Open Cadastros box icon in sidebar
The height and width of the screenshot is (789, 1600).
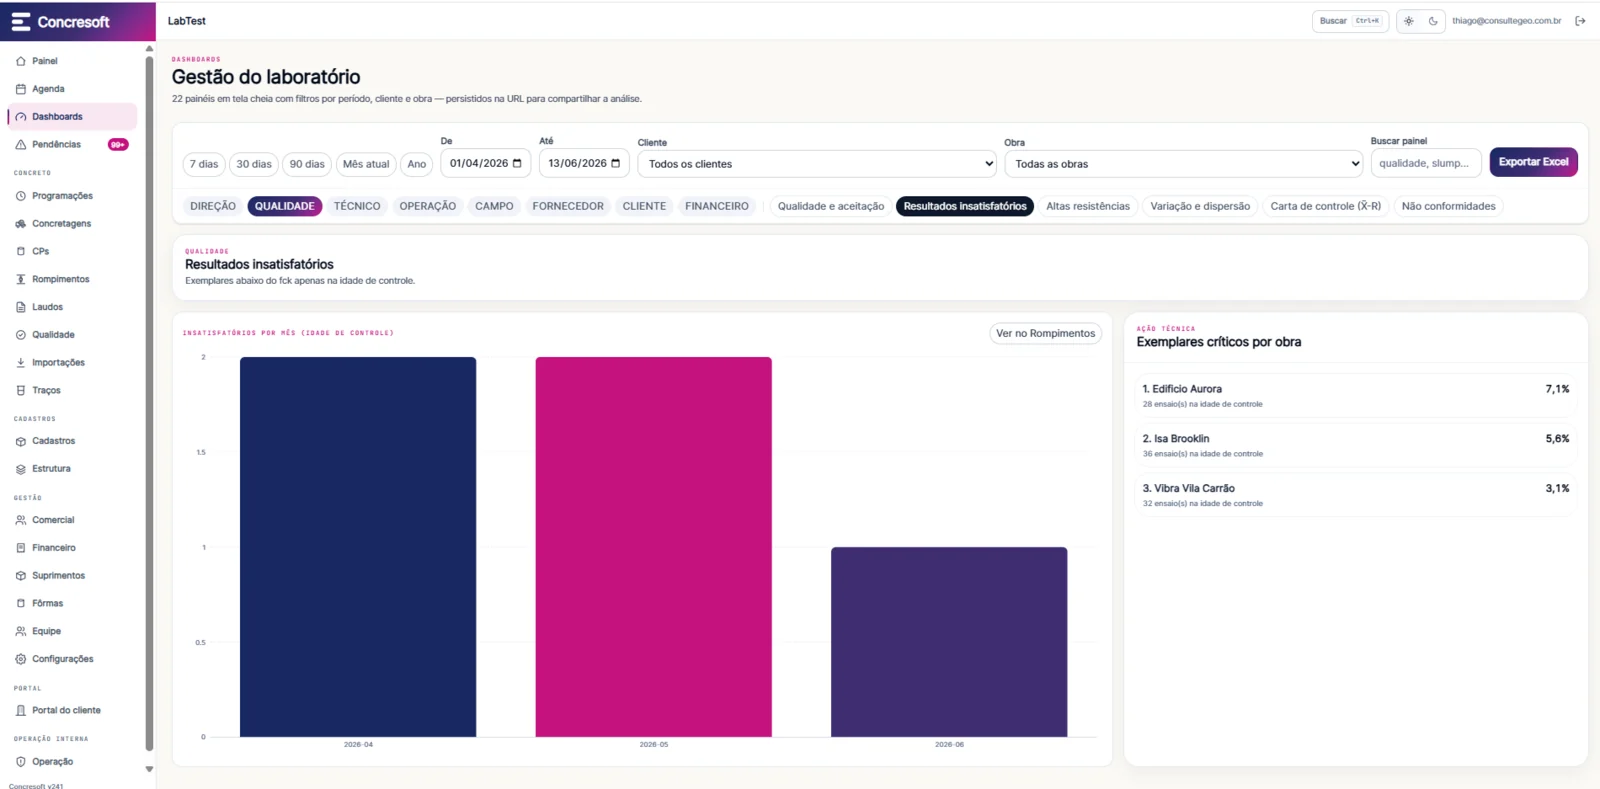coord(20,441)
